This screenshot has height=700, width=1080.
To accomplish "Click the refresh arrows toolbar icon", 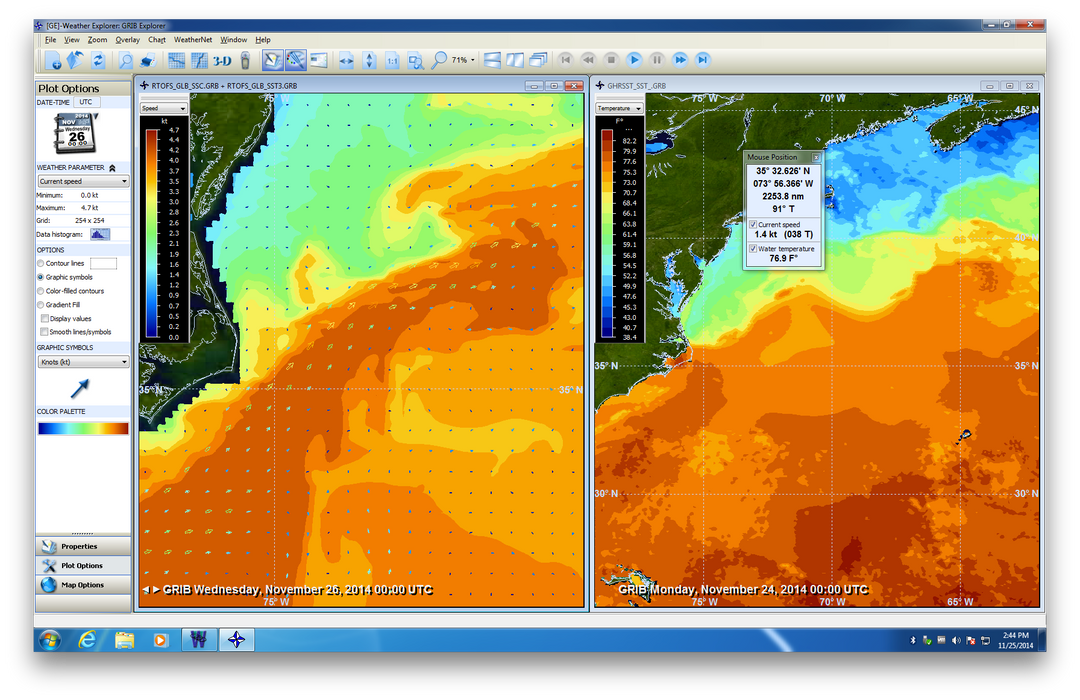I will coord(98,60).
